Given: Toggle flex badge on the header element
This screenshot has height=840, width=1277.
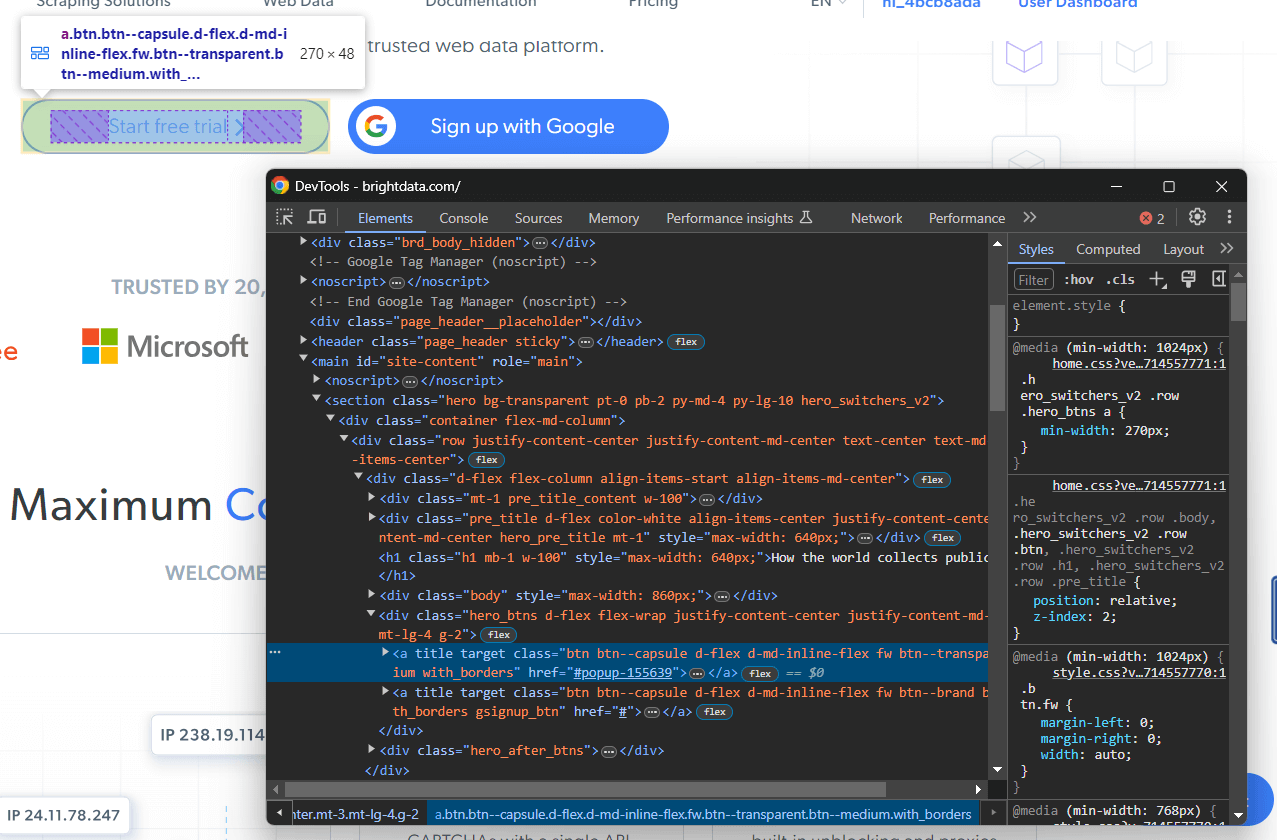Looking at the screenshot, I should (686, 342).
